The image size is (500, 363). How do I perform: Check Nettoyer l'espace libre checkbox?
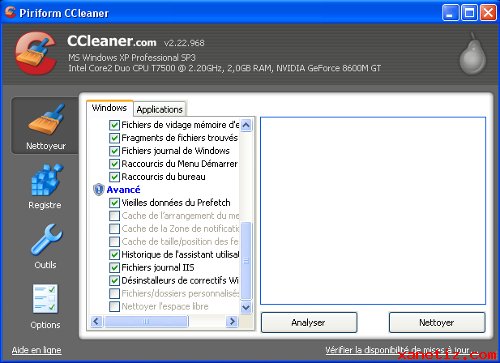(x=114, y=306)
